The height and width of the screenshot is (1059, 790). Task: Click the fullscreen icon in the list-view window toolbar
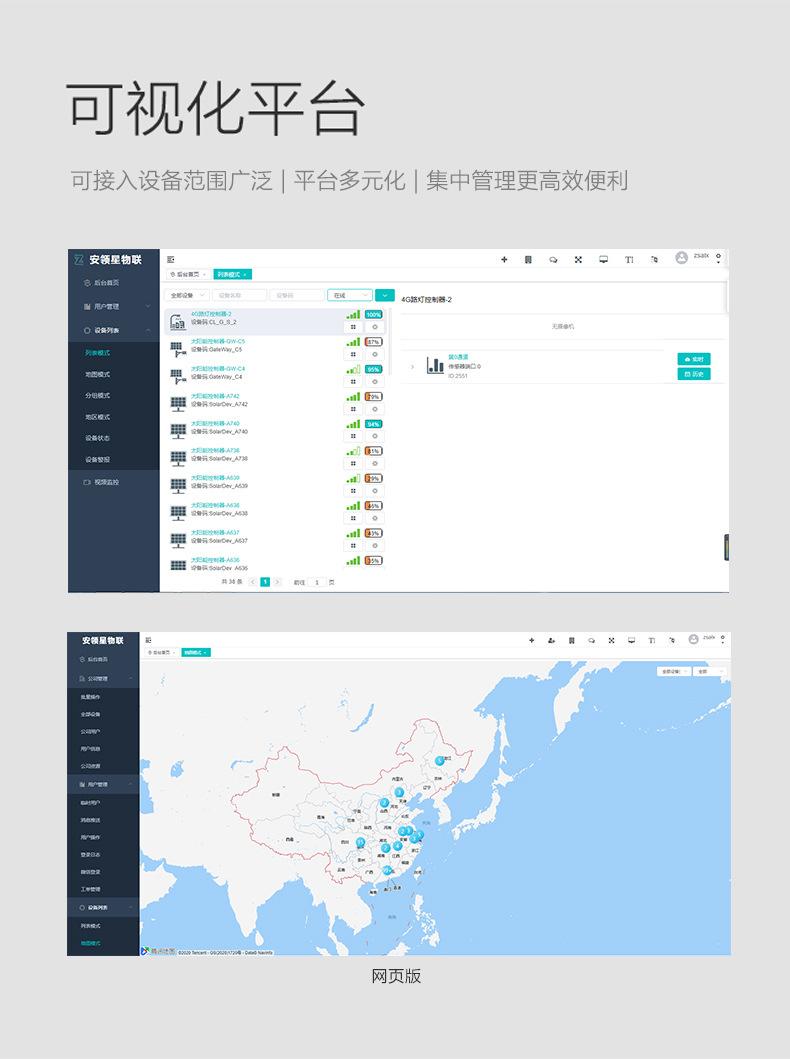(578, 260)
